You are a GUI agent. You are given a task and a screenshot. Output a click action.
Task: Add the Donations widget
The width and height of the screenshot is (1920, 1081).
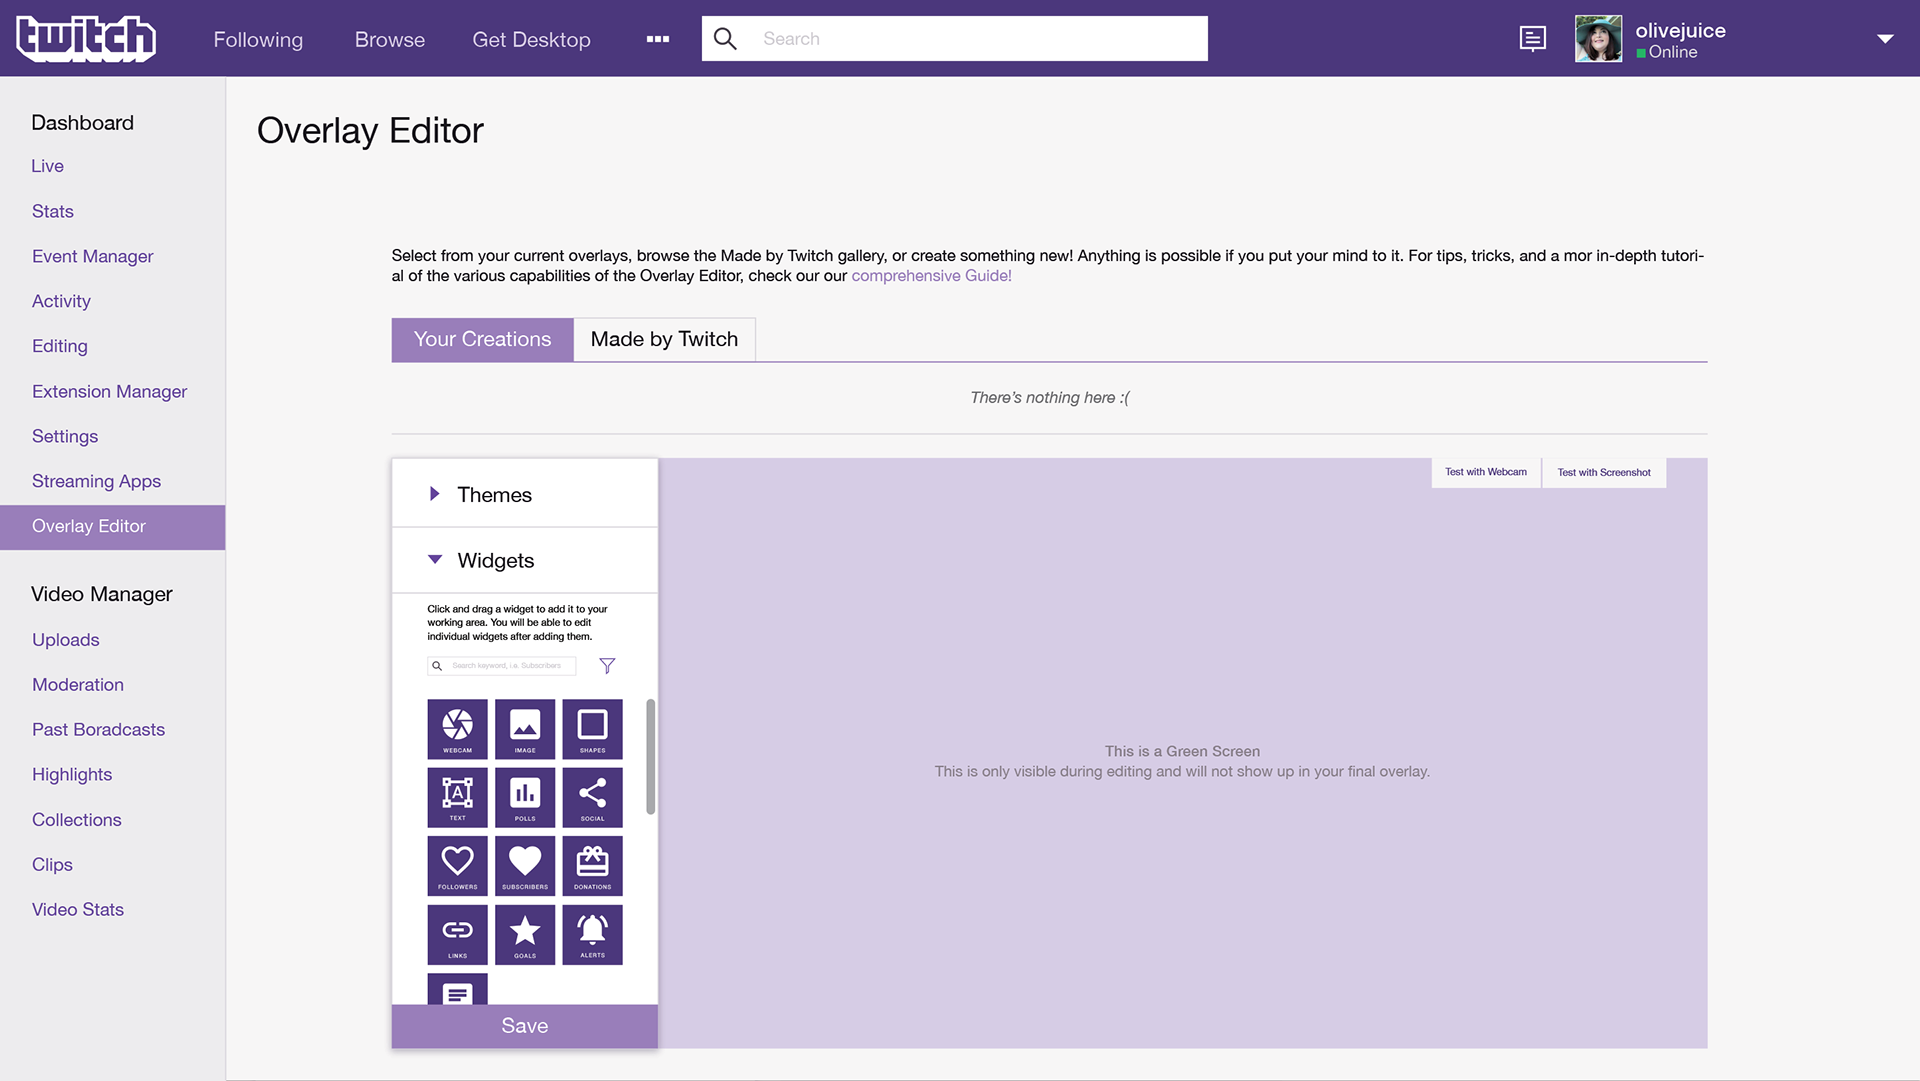[592, 866]
